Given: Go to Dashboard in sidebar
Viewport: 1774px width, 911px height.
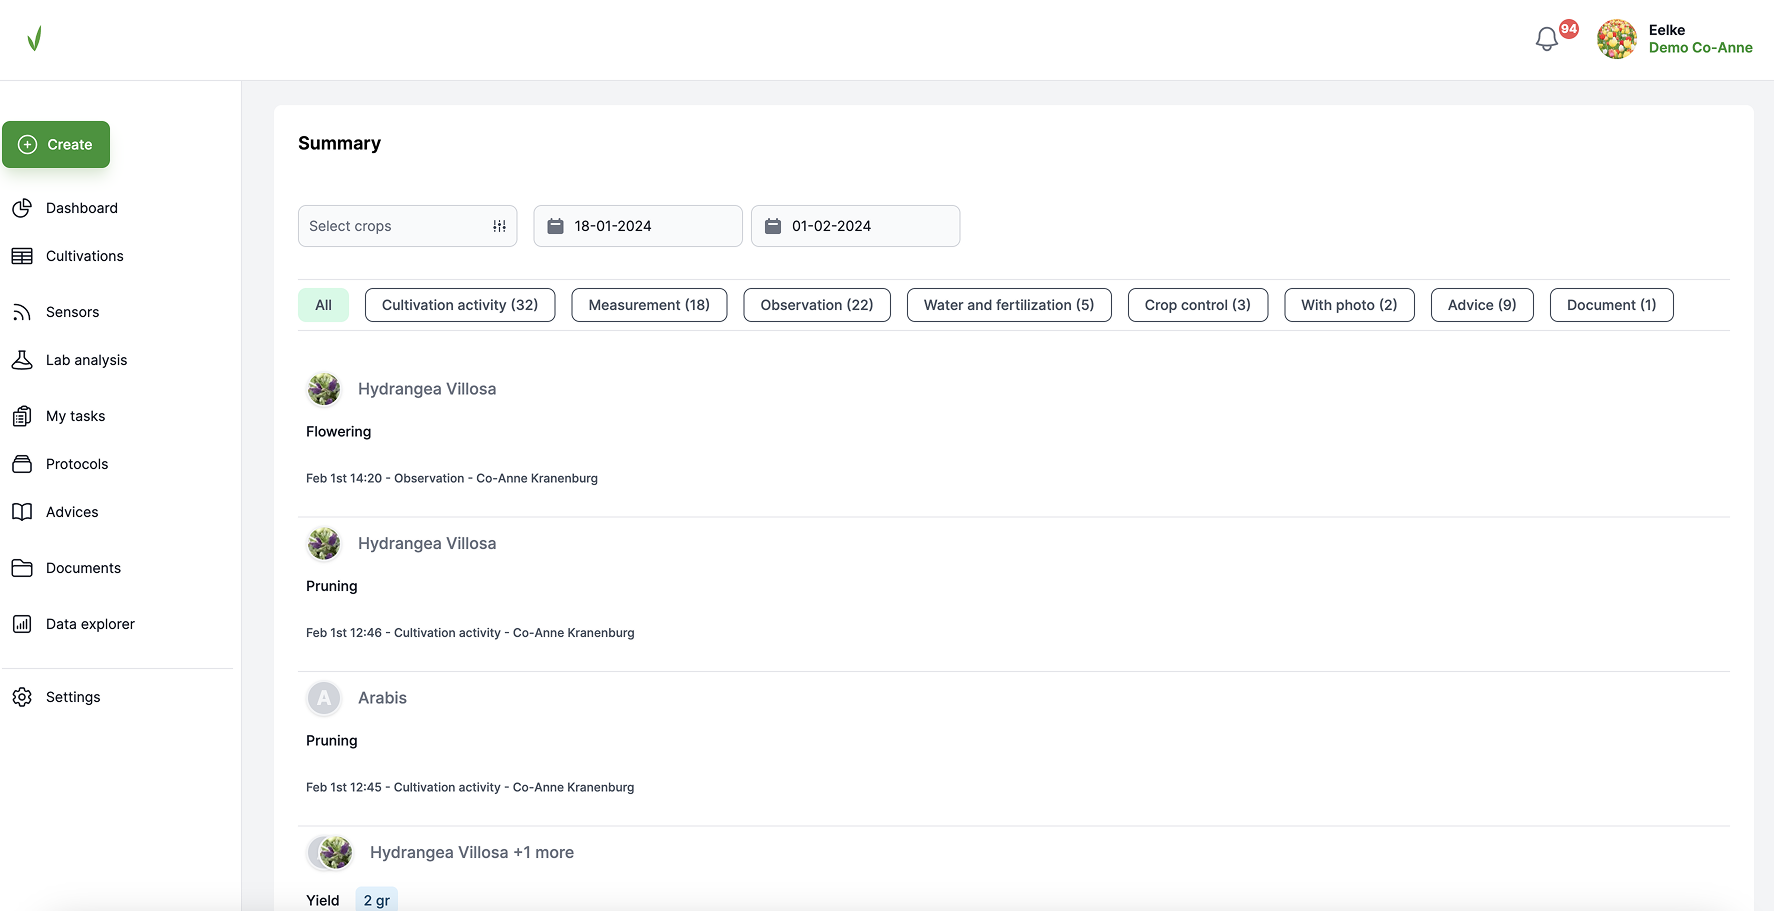Looking at the screenshot, I should click(82, 208).
